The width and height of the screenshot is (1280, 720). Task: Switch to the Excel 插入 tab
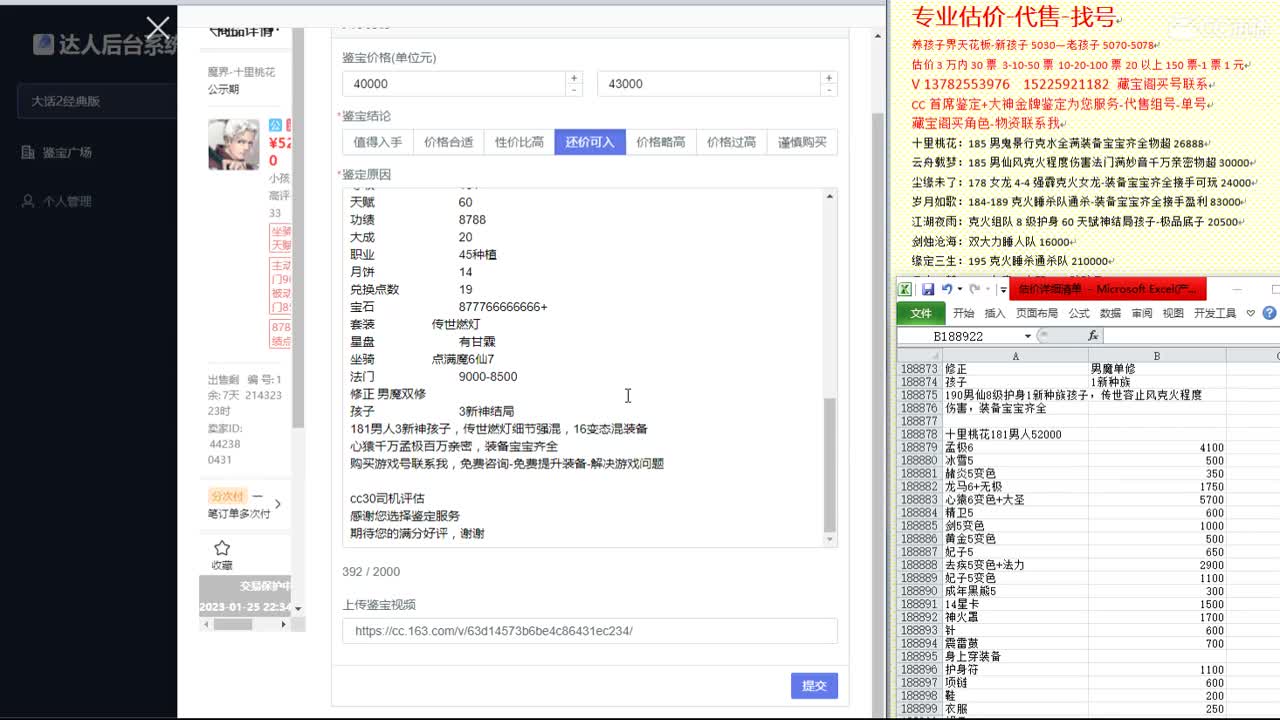(x=994, y=313)
